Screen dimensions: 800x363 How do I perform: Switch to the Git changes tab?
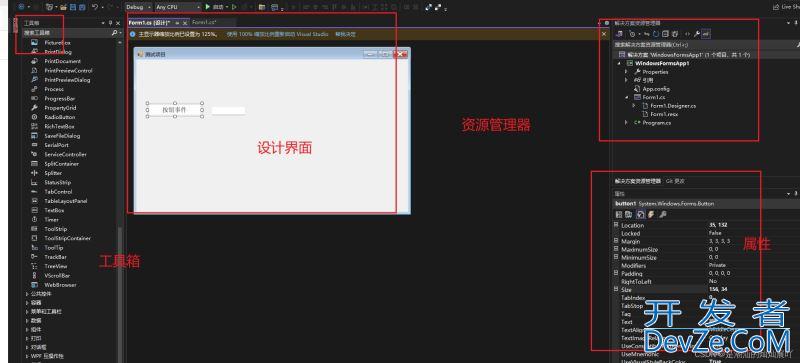675,181
